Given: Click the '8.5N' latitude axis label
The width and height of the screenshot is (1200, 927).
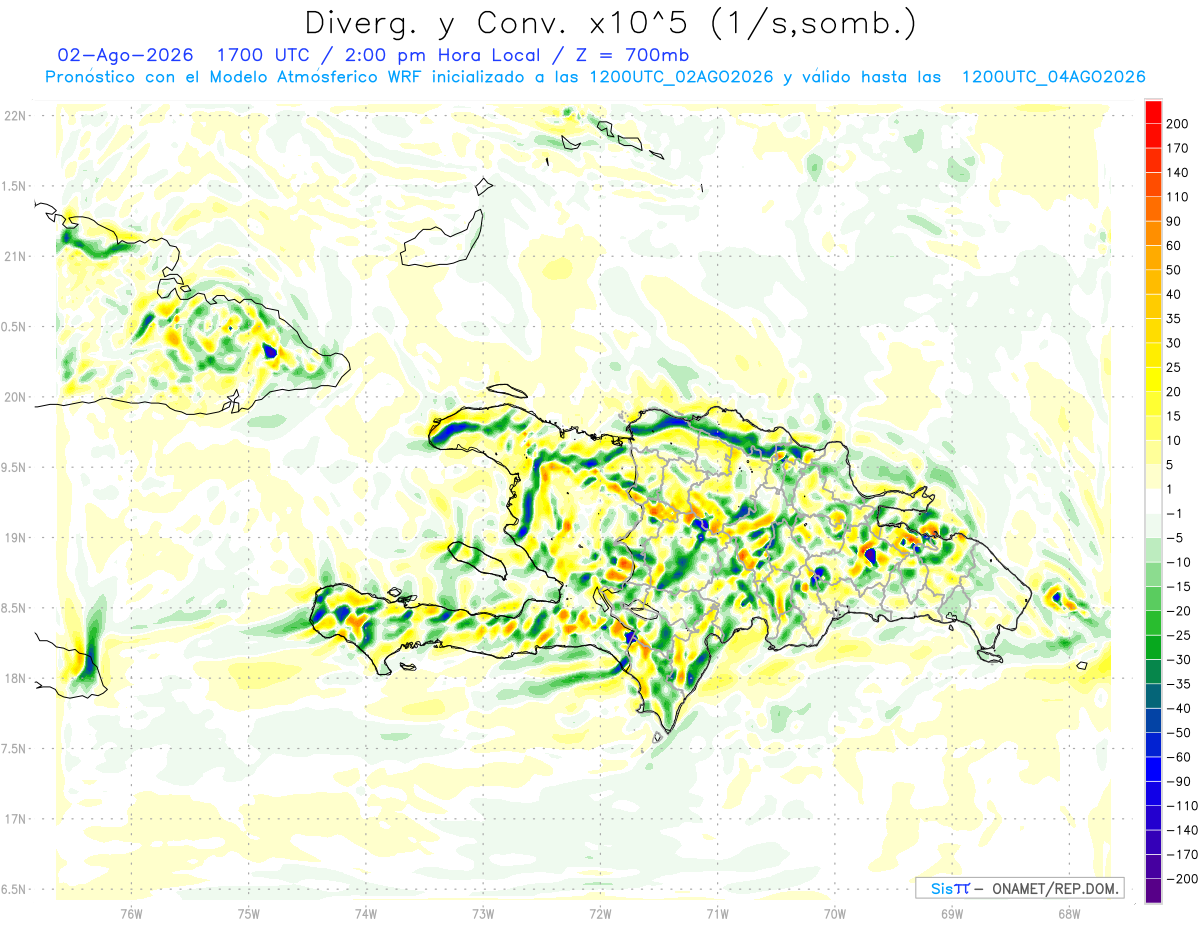Looking at the screenshot, I should [x=15, y=608].
